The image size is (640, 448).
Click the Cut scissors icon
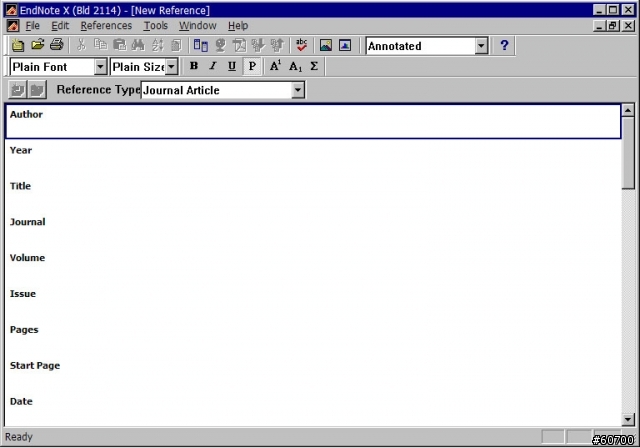81,45
